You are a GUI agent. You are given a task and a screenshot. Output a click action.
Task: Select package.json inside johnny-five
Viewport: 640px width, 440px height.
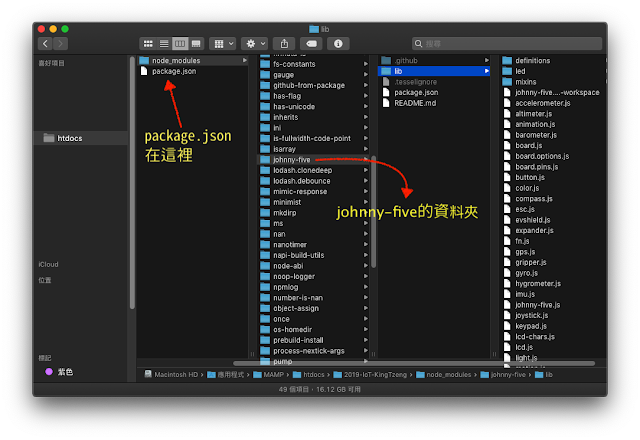click(x=434, y=92)
